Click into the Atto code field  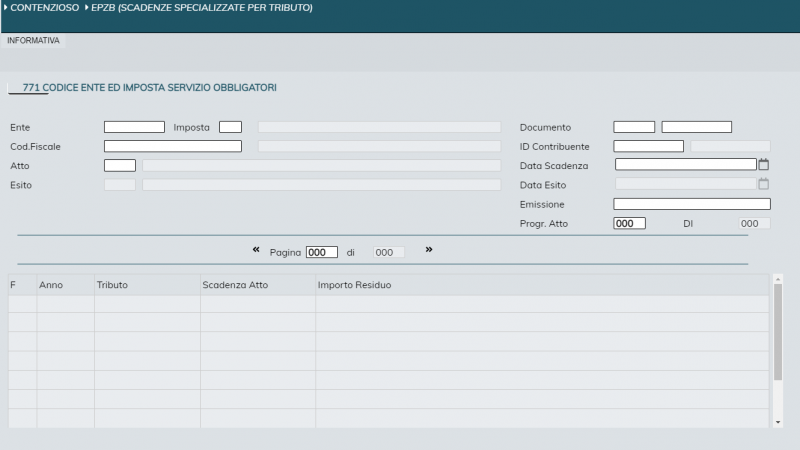(x=119, y=165)
